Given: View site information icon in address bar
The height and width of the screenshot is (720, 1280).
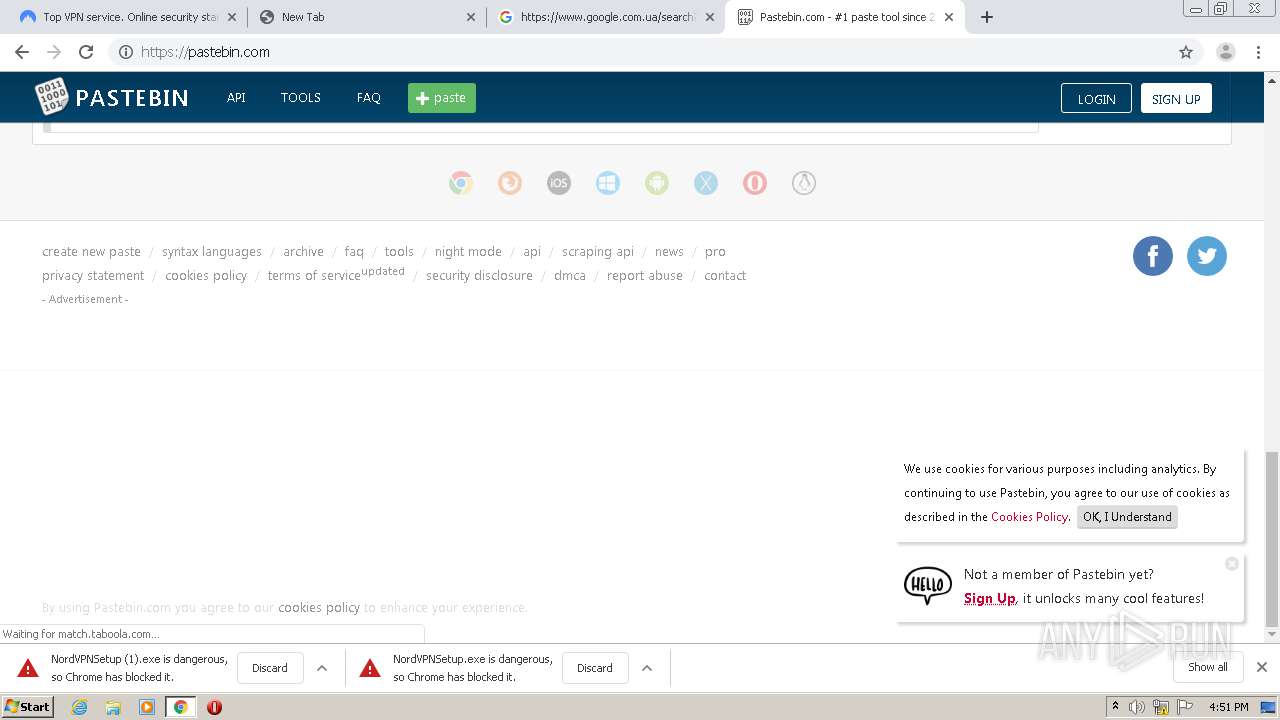Looking at the screenshot, I should [126, 52].
